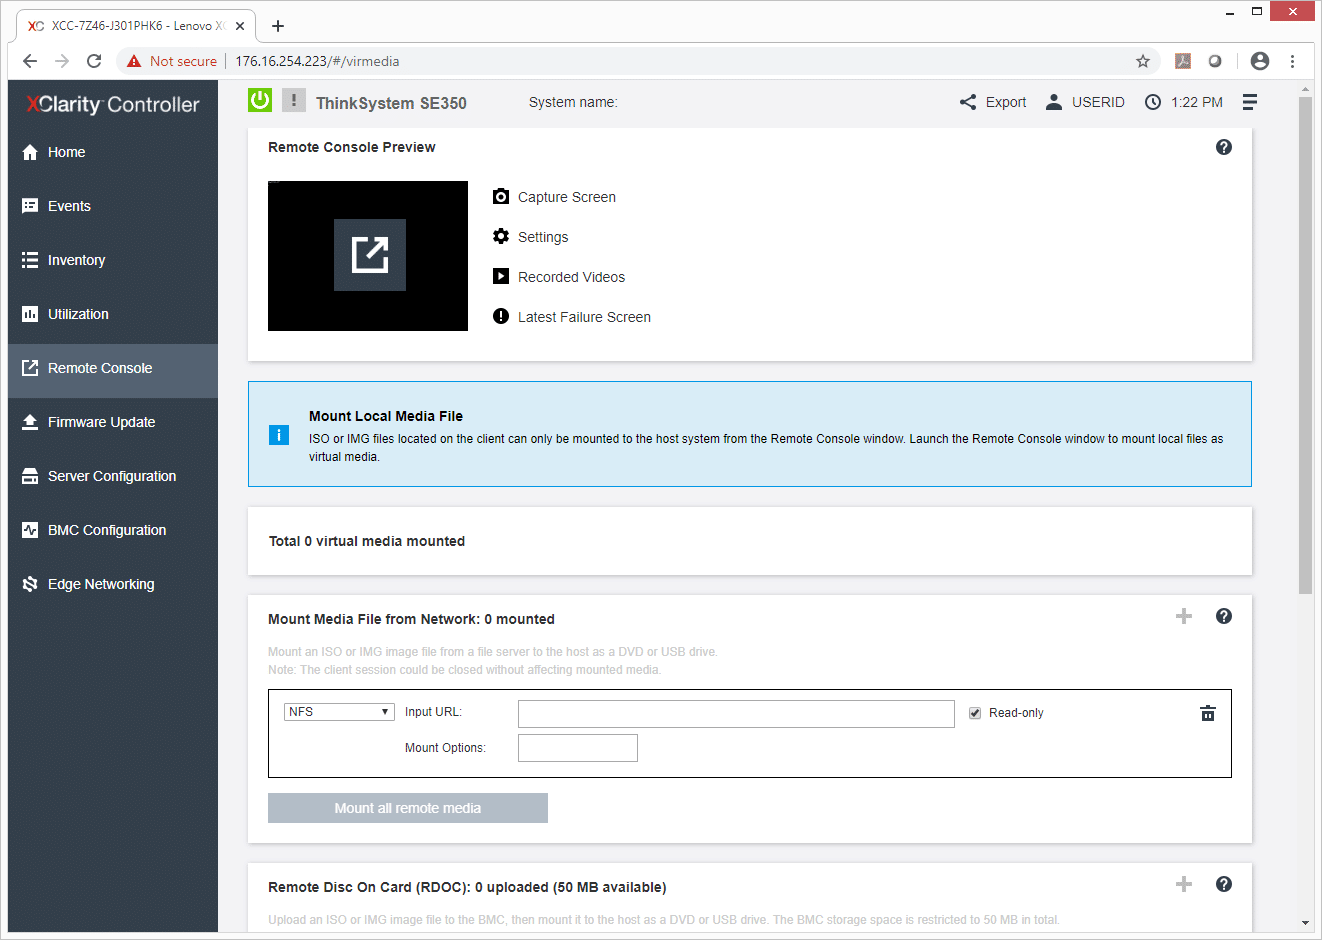
Task: Click the 'Mount Local Media File' heading
Action: point(386,416)
